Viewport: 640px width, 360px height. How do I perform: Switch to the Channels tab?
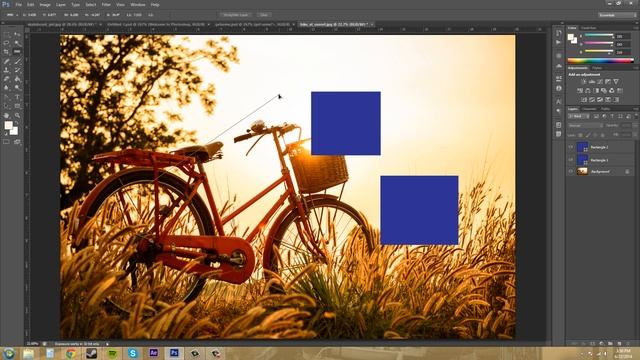pyautogui.click(x=589, y=109)
